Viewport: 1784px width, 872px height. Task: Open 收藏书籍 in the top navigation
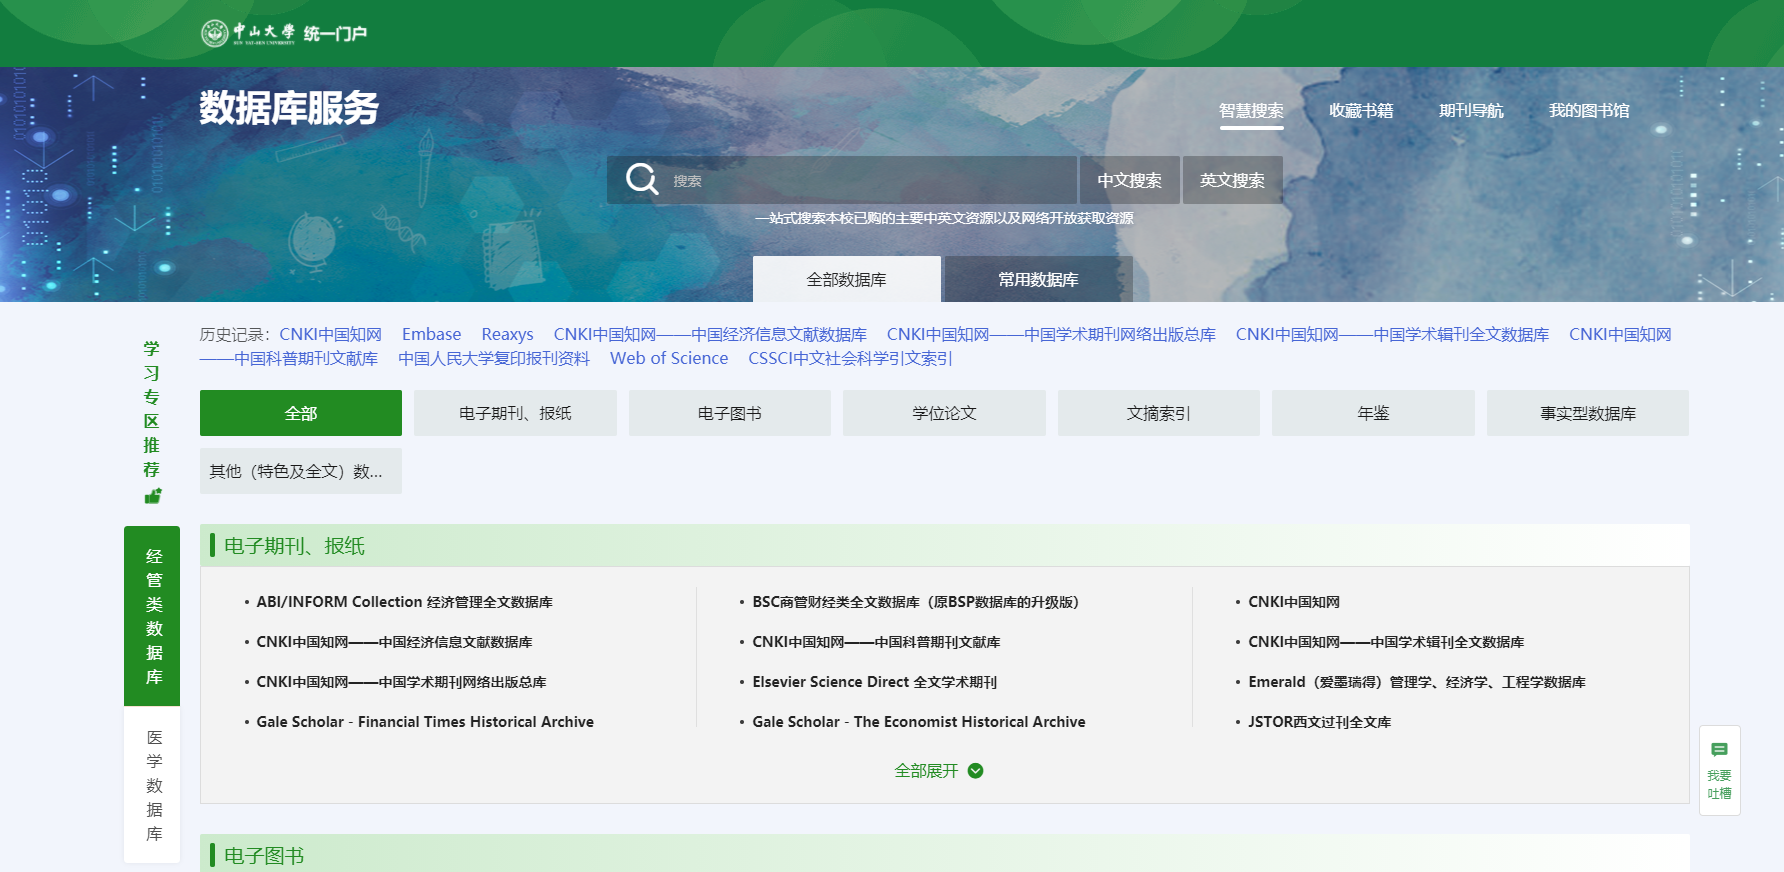(x=1360, y=111)
